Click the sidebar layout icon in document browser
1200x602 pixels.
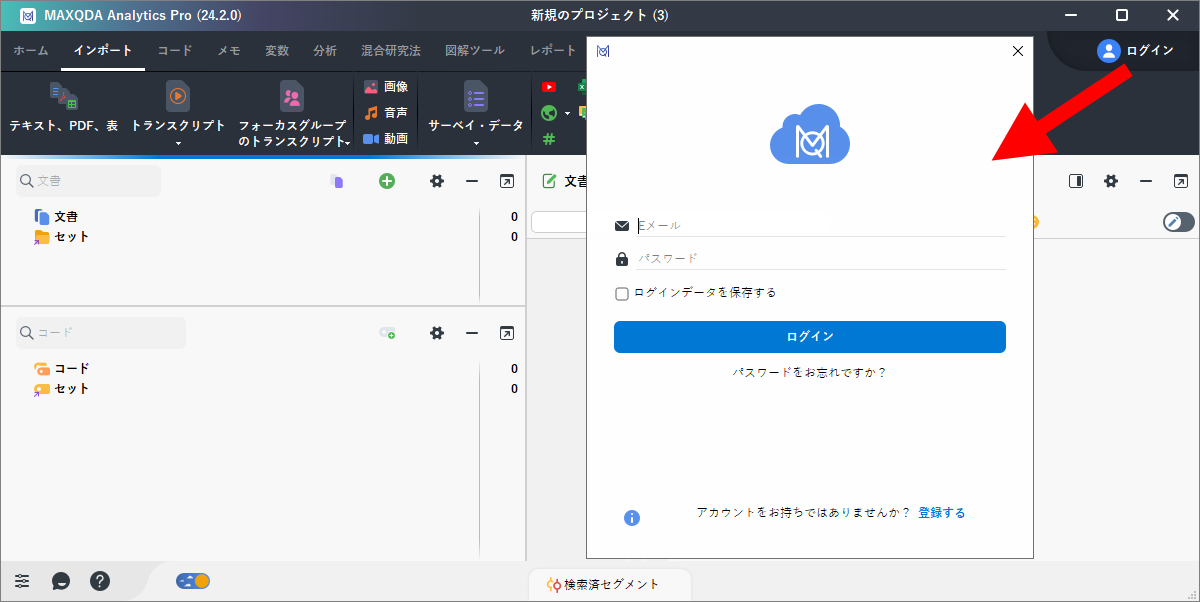1076,181
